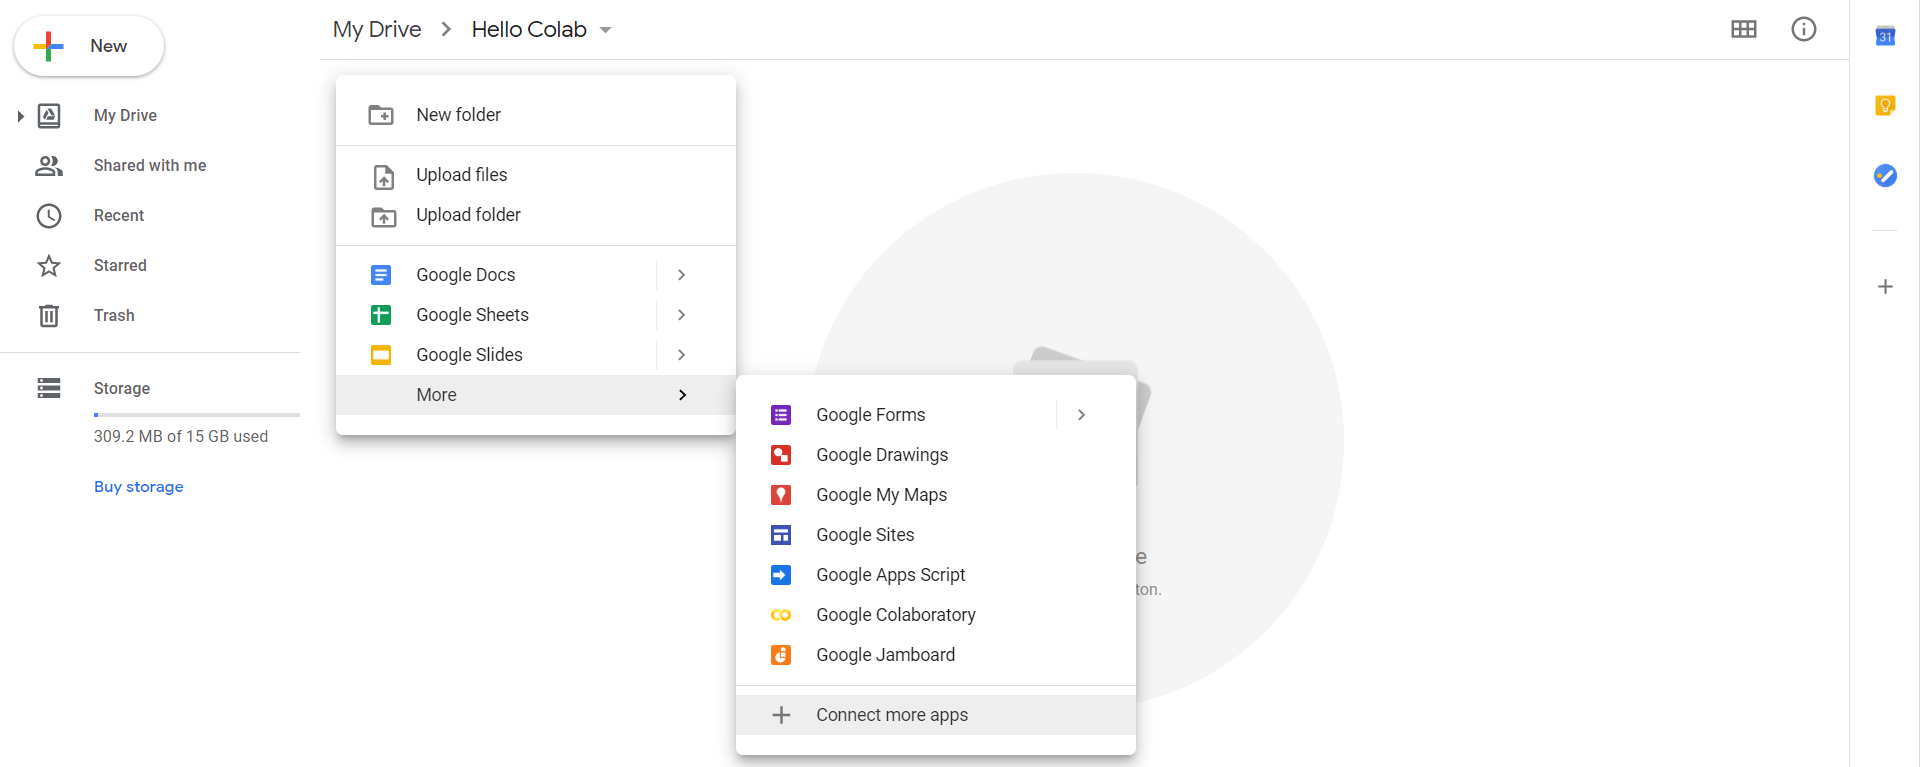The image size is (1920, 767).
Task: Open the Buy storage link
Action: (139, 487)
